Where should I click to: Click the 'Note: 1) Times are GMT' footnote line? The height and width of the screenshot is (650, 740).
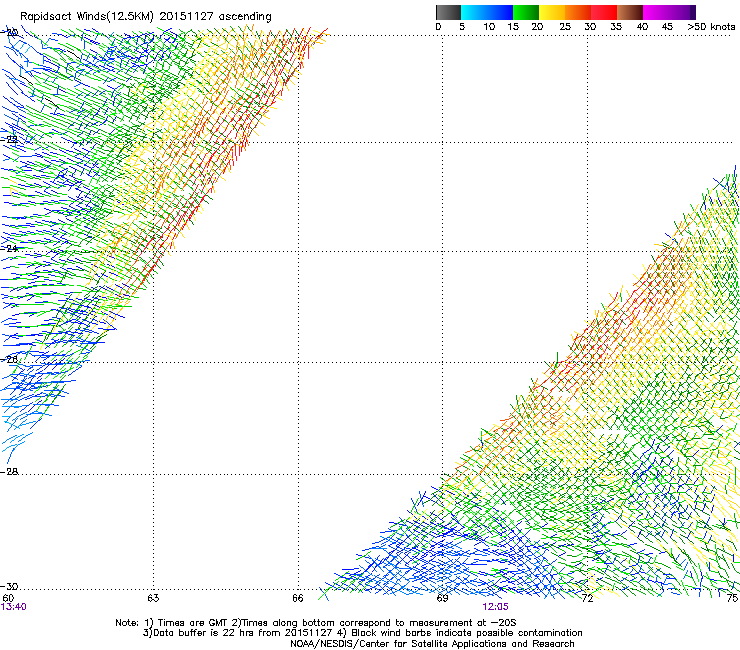[x=316, y=623]
